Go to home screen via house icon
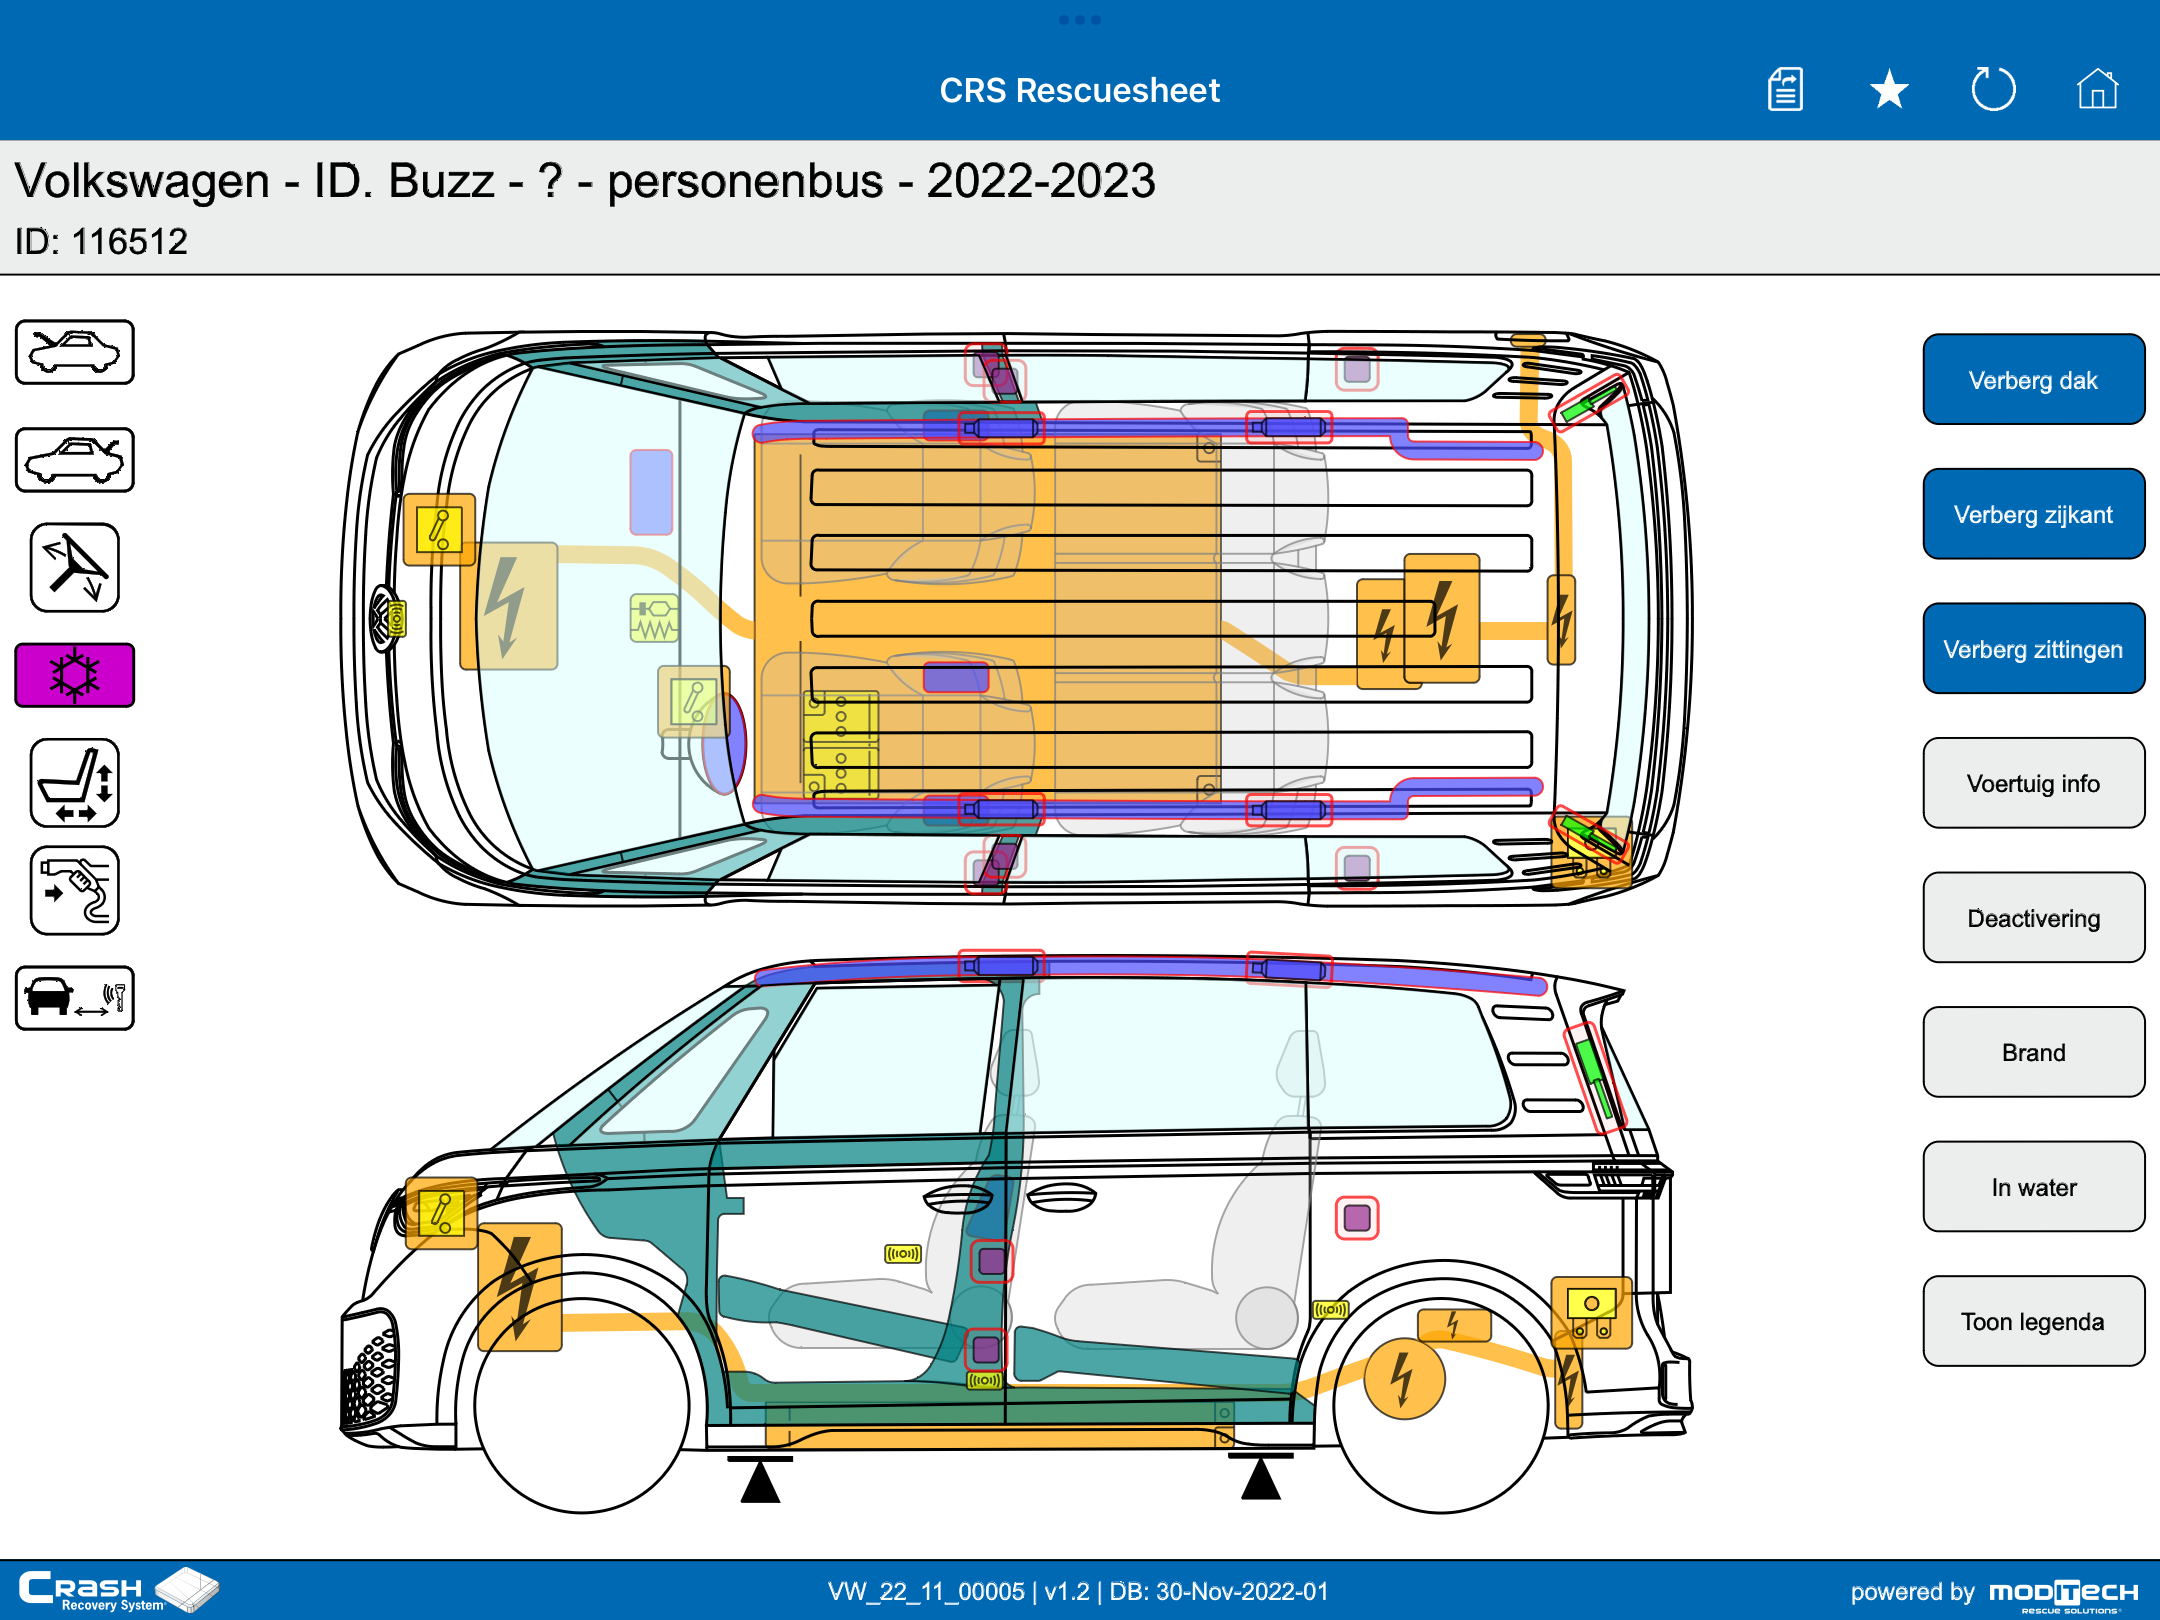The width and height of the screenshot is (2160, 1620). coord(2097,90)
